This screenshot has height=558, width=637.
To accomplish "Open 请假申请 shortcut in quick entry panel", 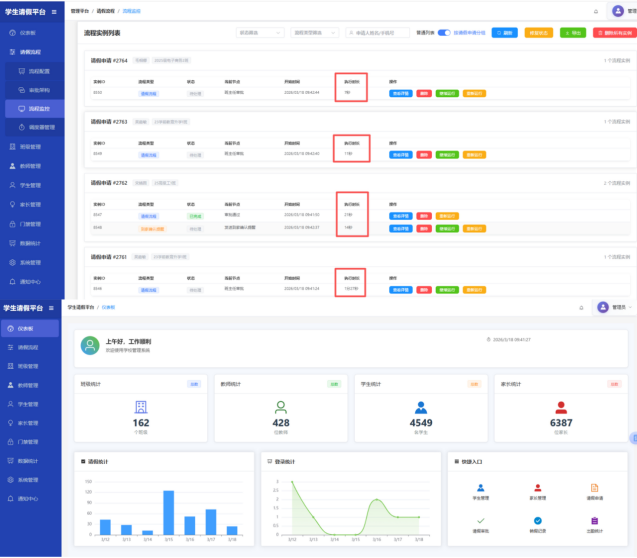I will point(595,489).
